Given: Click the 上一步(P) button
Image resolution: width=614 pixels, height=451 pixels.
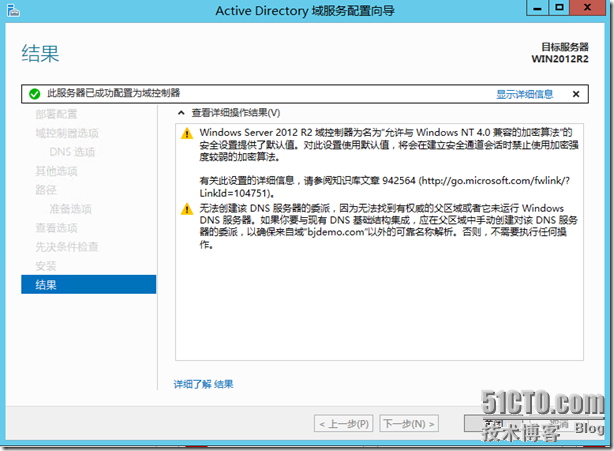Looking at the screenshot, I should [x=343, y=424].
